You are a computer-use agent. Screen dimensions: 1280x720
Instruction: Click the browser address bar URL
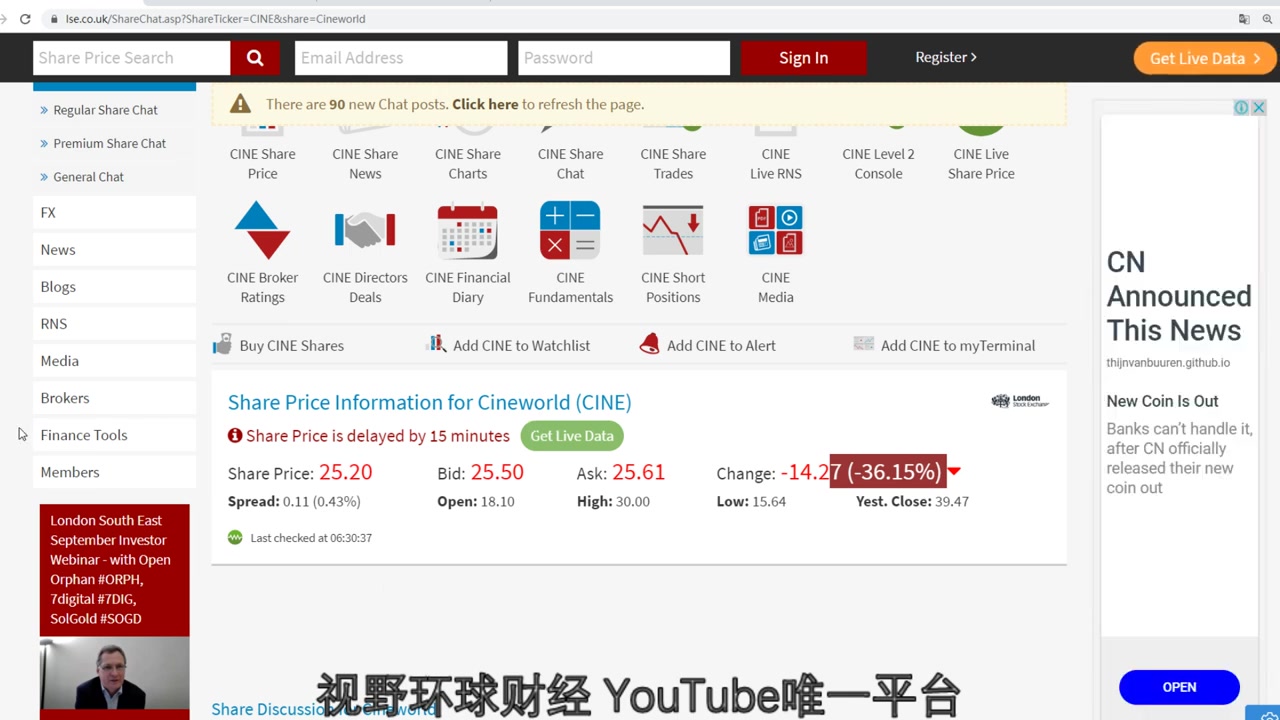[x=215, y=18]
